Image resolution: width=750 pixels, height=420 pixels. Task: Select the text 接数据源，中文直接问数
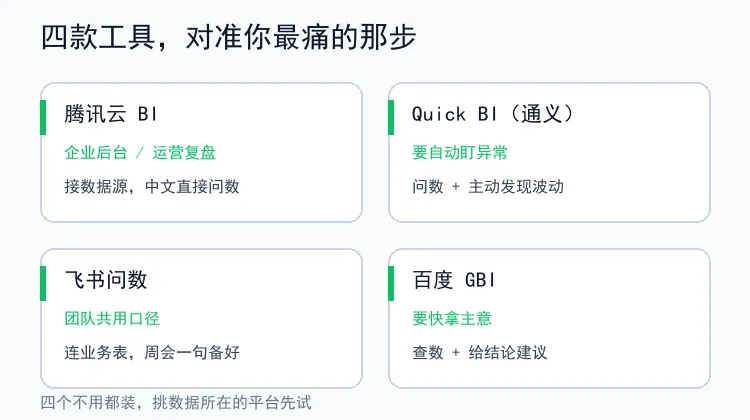152,187
